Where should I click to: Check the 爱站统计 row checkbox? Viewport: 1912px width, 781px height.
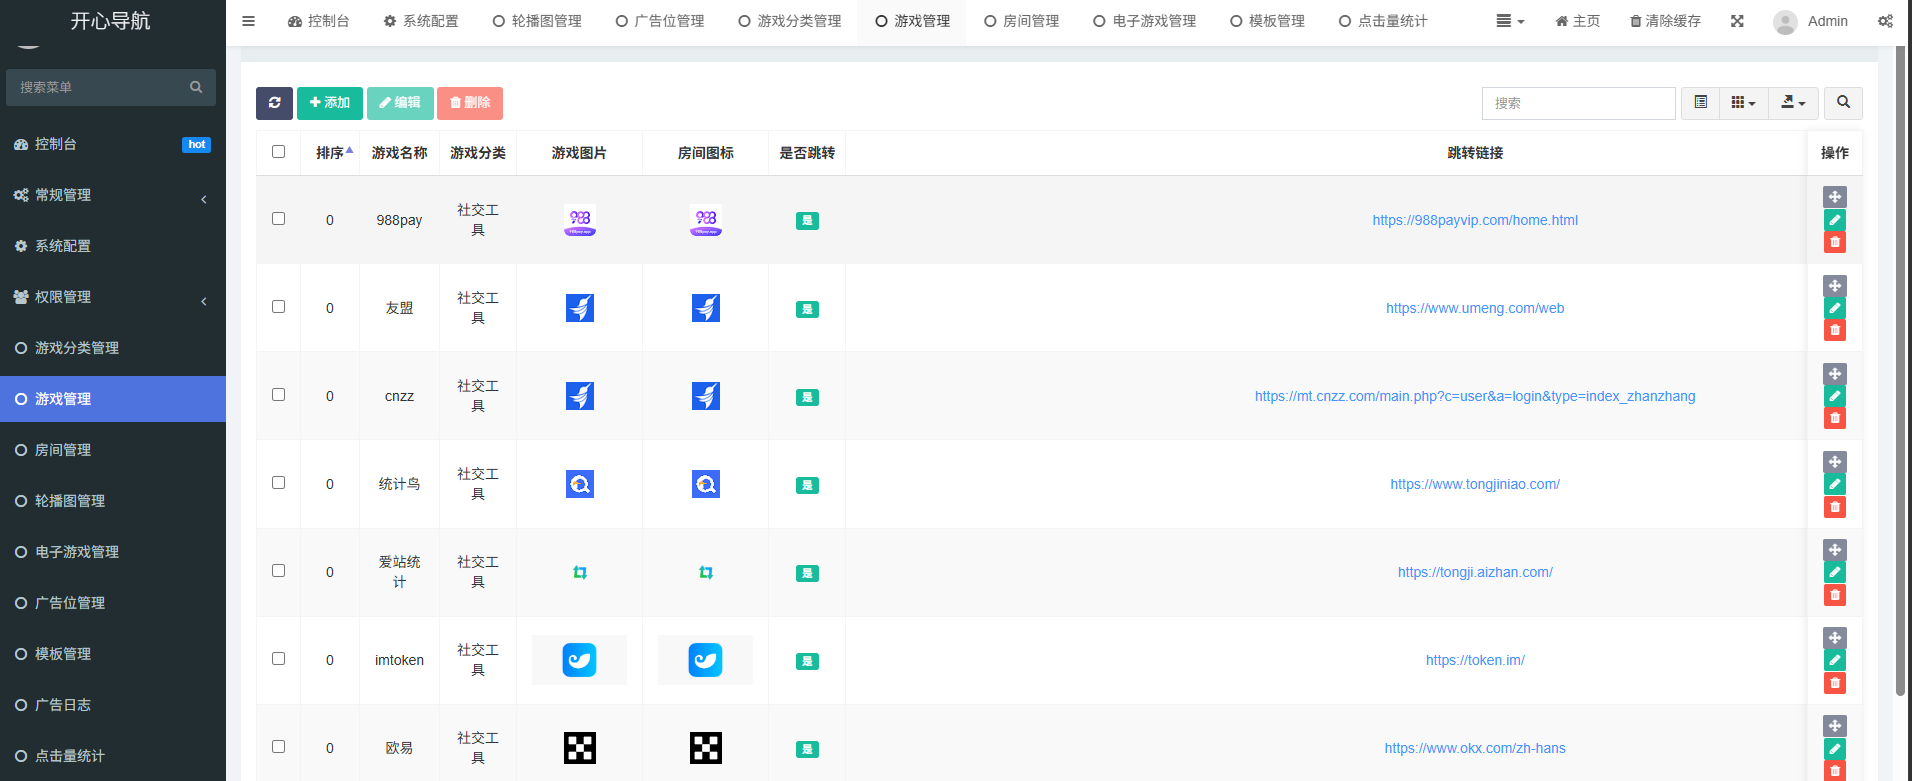[x=278, y=571]
